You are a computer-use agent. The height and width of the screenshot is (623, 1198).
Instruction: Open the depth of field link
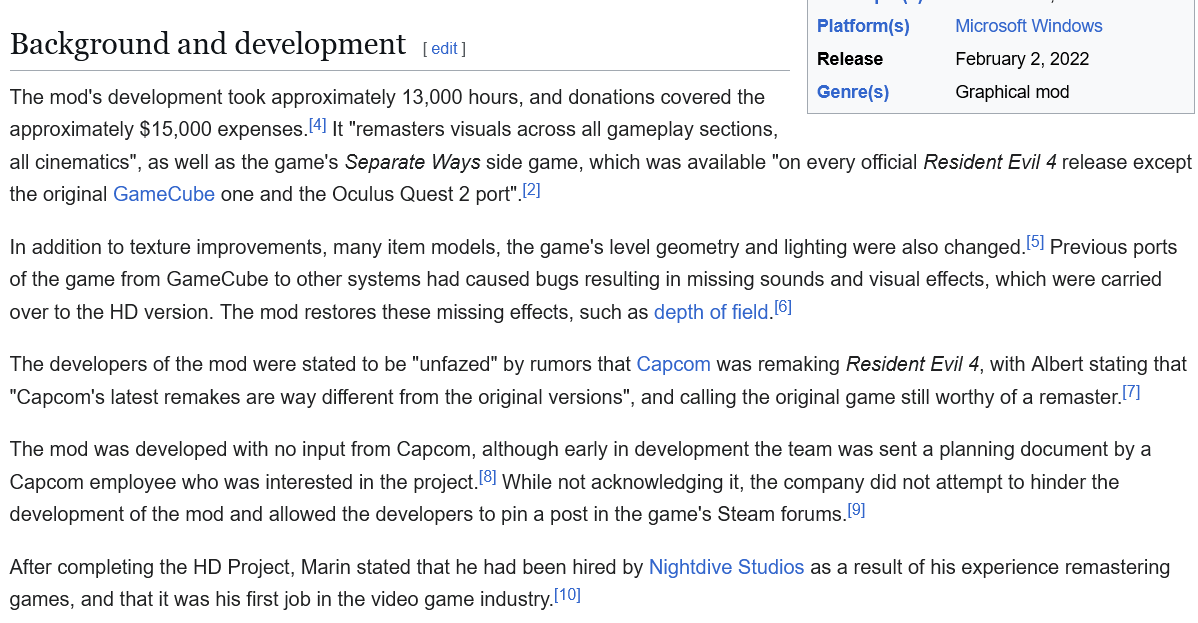(x=711, y=313)
